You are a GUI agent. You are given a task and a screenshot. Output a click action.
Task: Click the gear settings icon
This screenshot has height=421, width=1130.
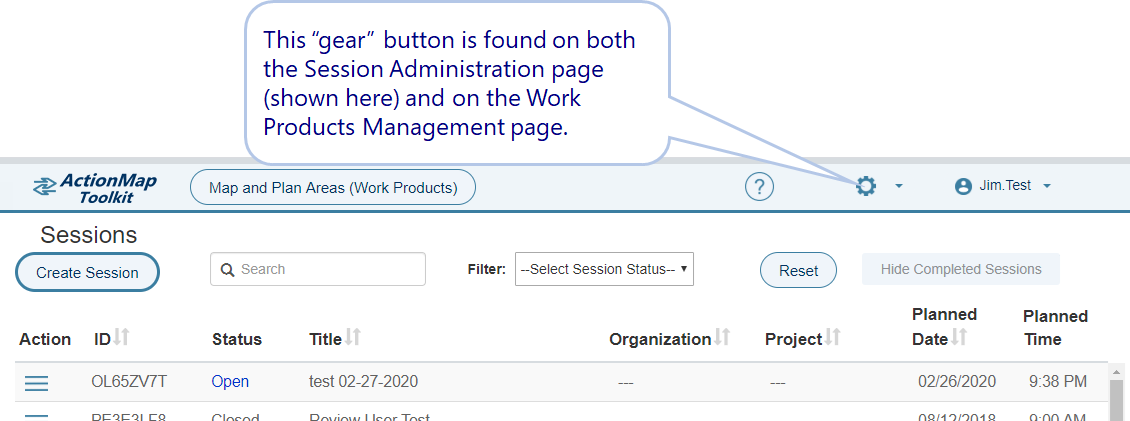coord(866,186)
